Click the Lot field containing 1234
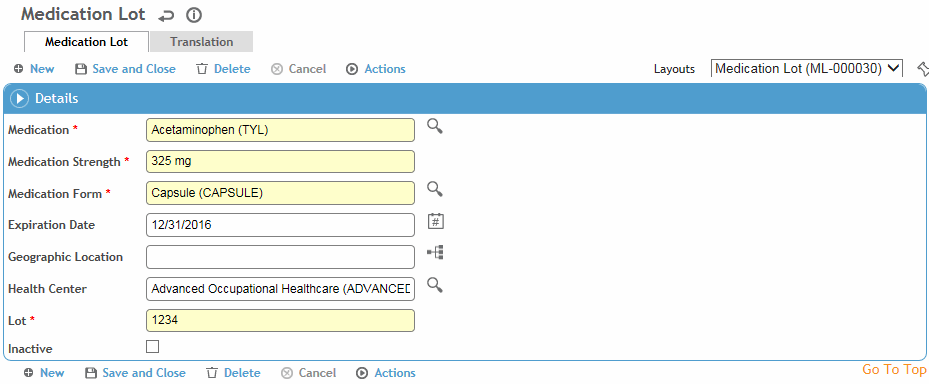Viewport: 929px width, 384px height. [x=280, y=321]
